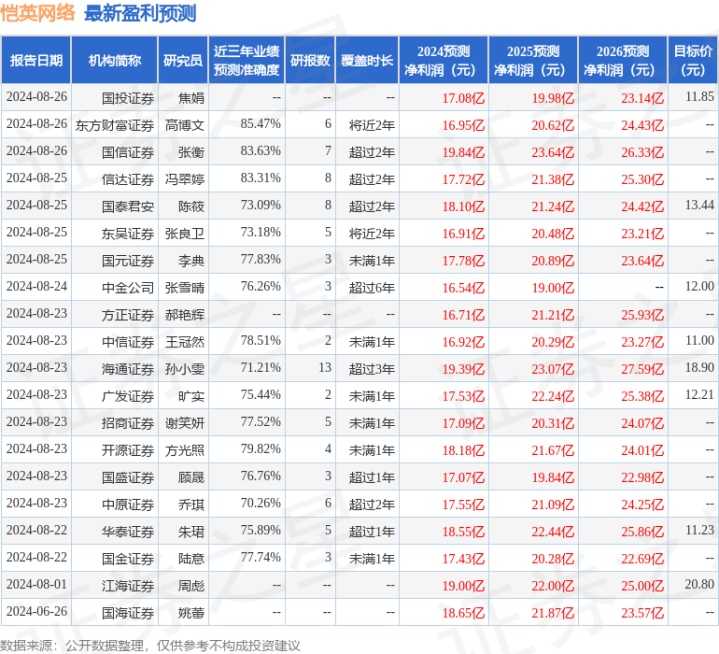Click the 覆盖时长 column header
The width and height of the screenshot is (719, 654).
click(x=367, y=61)
